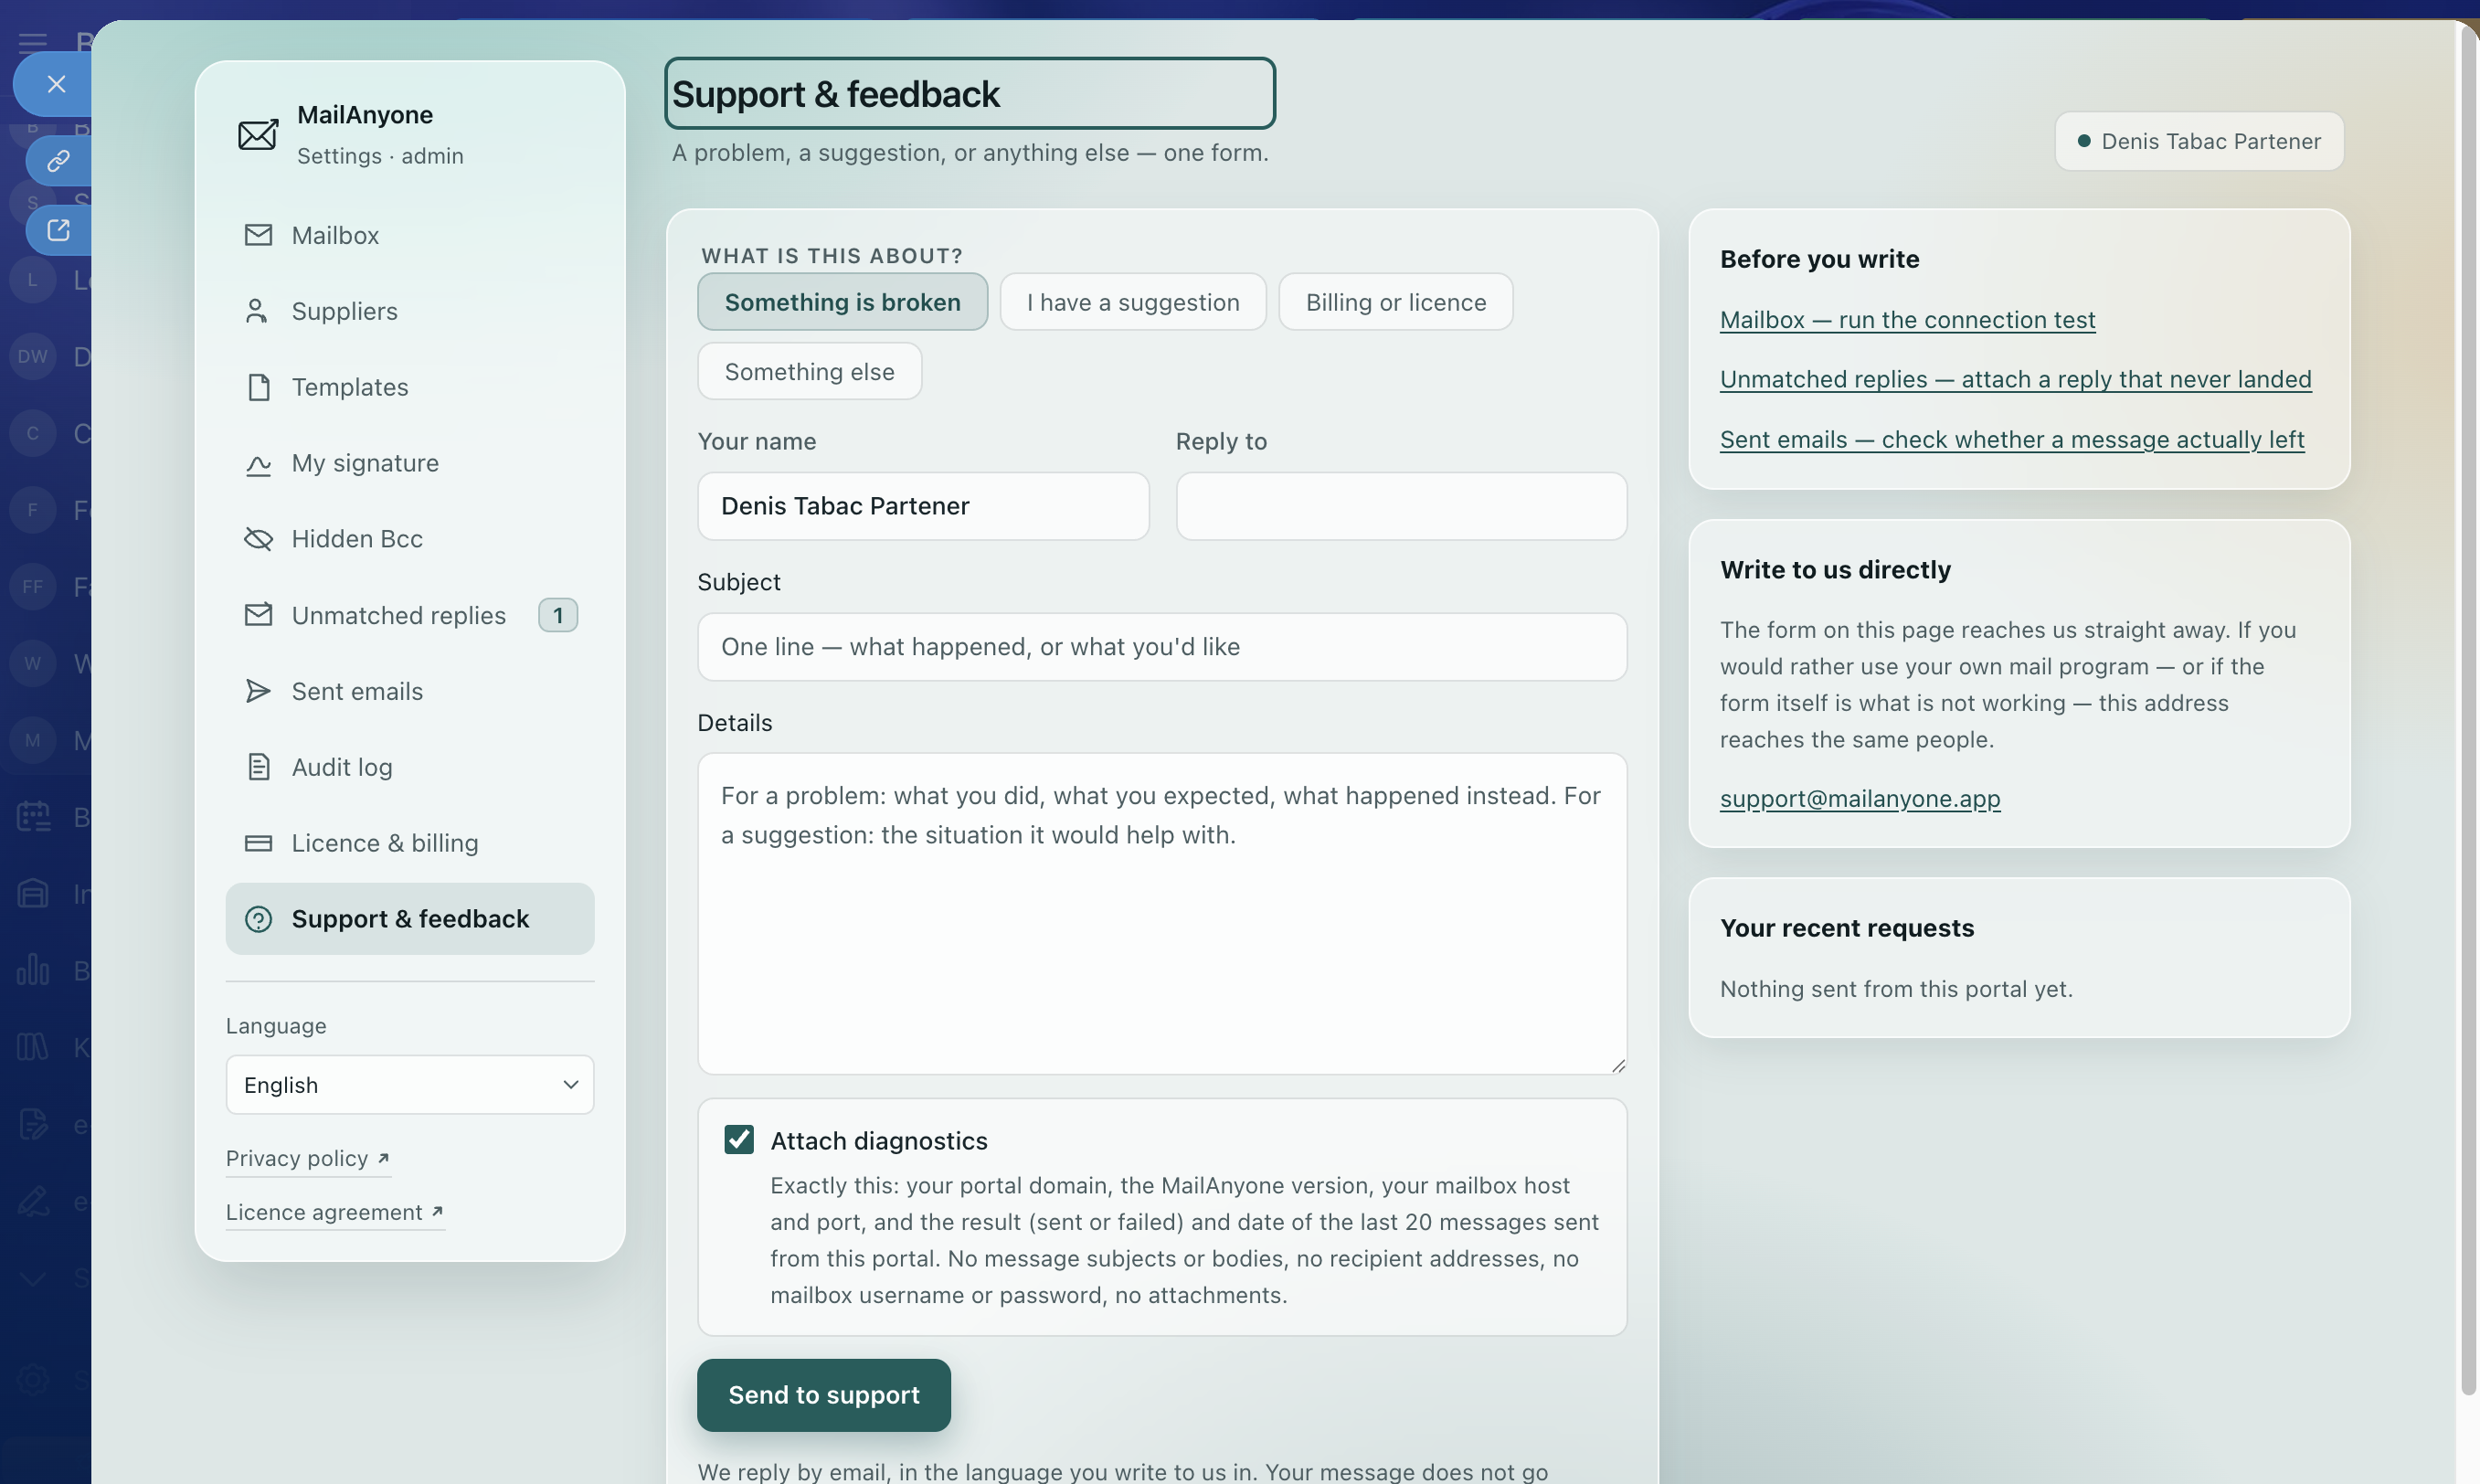Click the blue chain link icon button
This screenshot has width=2480, height=1484.
tap(58, 160)
